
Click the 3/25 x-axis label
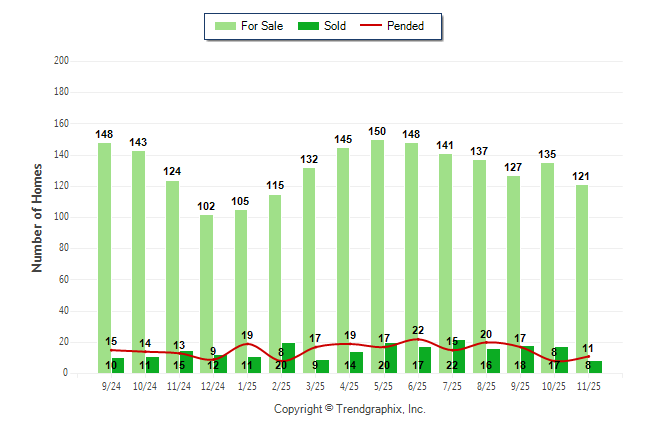point(315,385)
